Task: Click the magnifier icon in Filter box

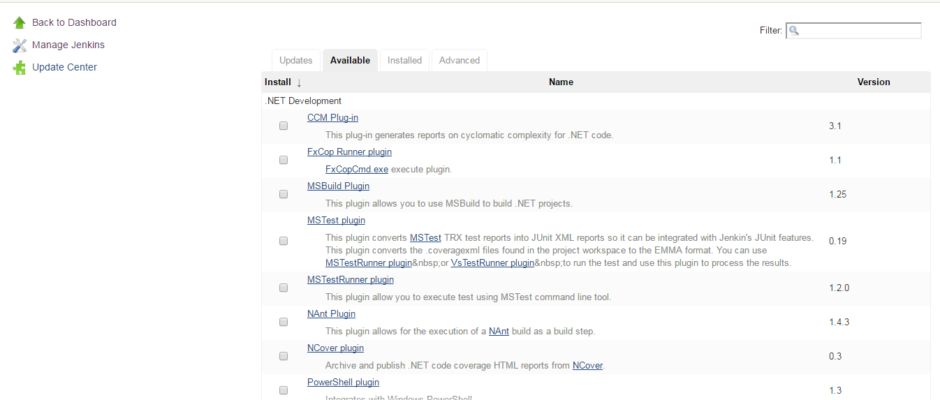Action: click(794, 31)
